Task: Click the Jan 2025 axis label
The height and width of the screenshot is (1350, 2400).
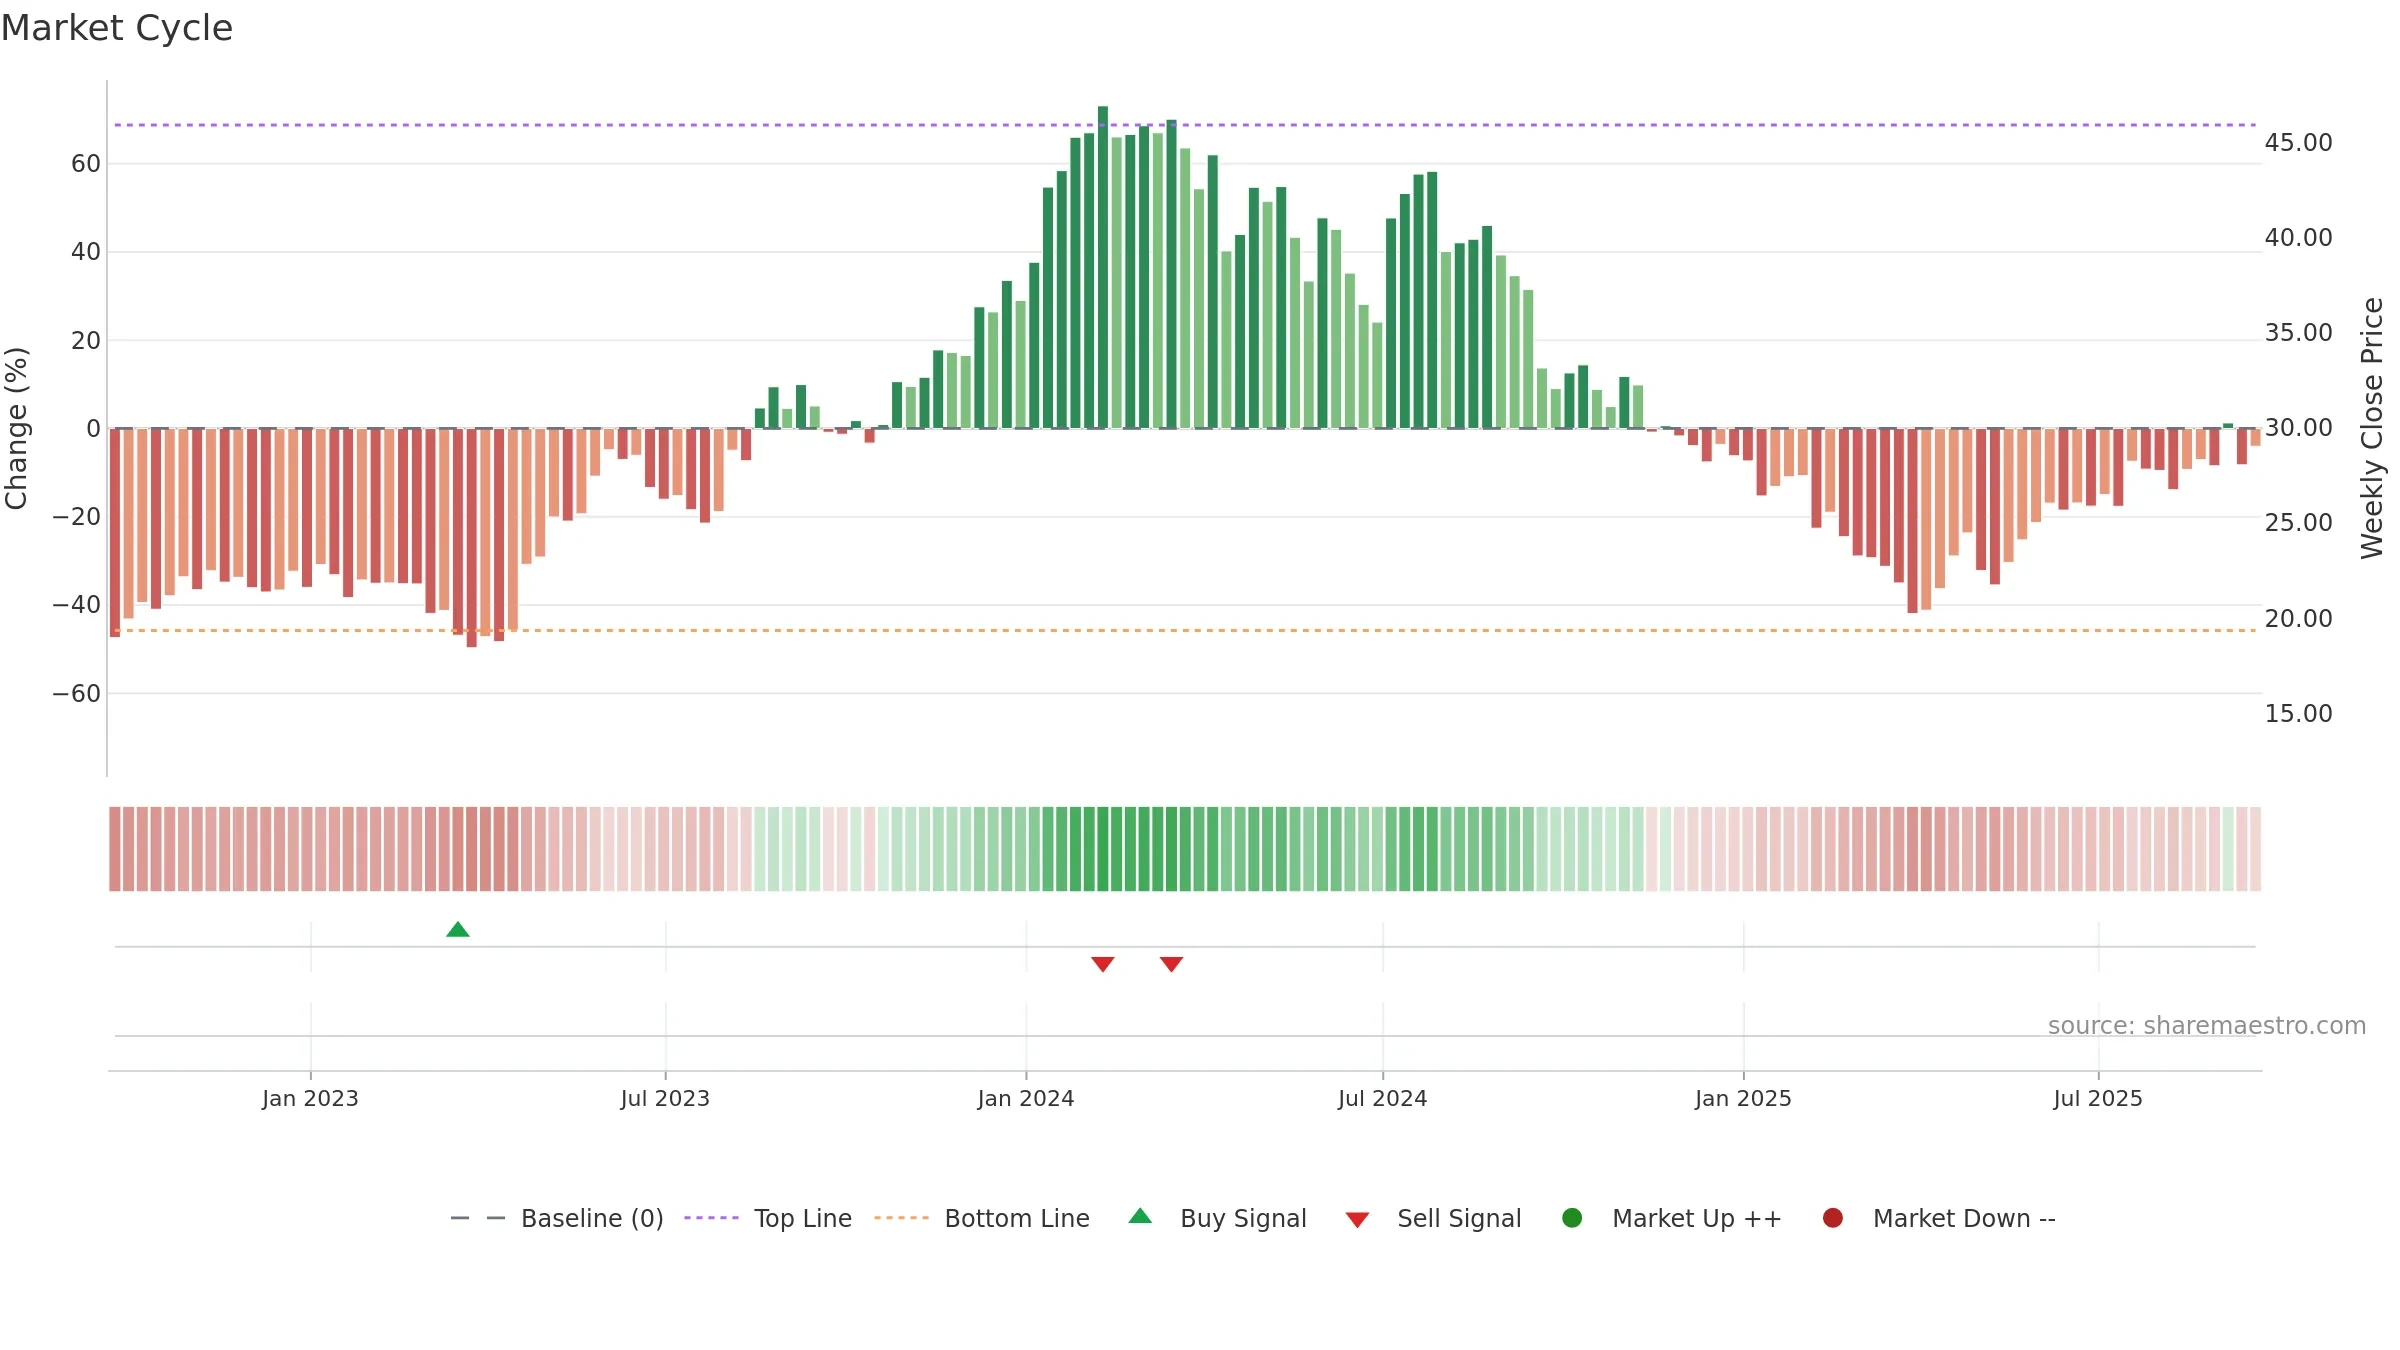Action: click(x=1743, y=1098)
